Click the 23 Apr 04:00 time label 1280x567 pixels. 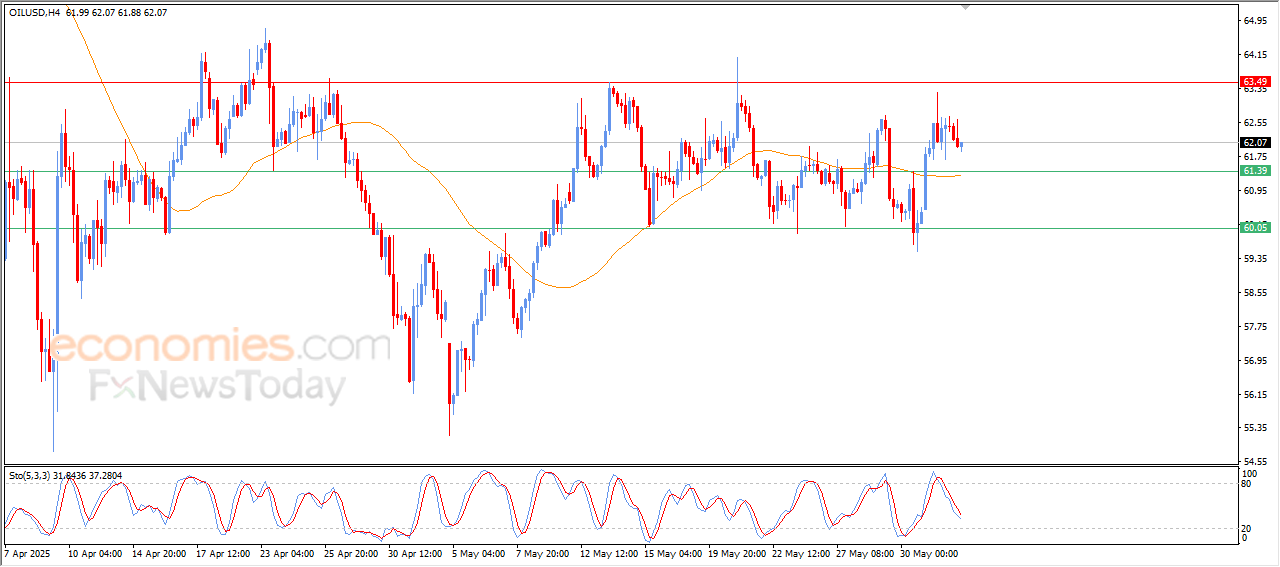pos(288,553)
